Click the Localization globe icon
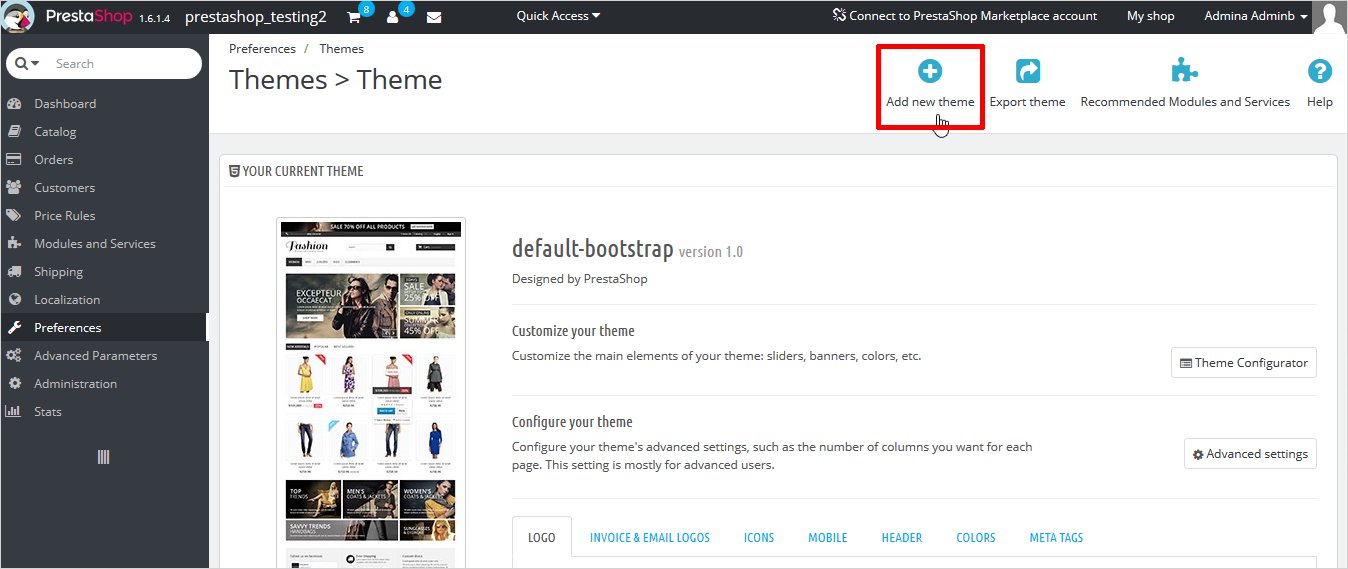The image size is (1348, 569). (14, 300)
